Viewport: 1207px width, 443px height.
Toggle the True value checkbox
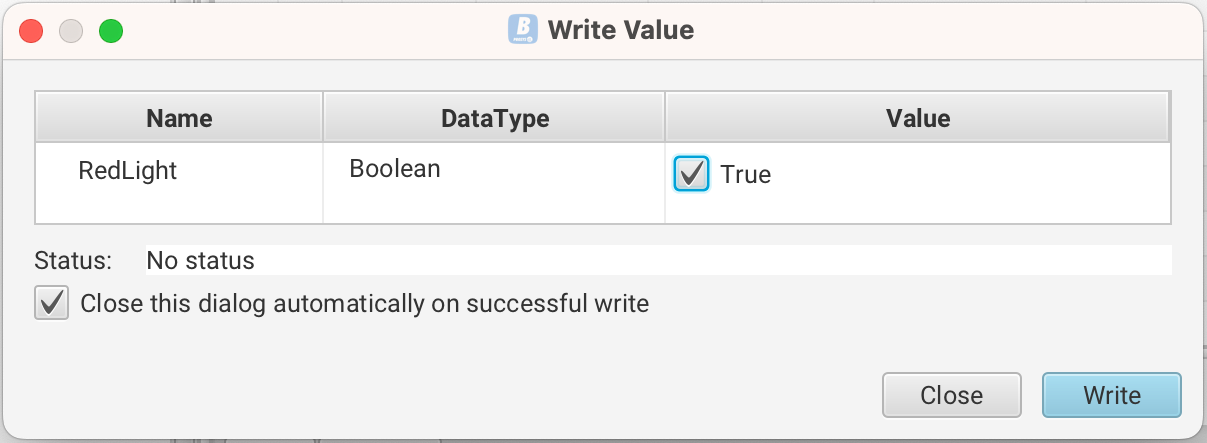[x=692, y=174]
